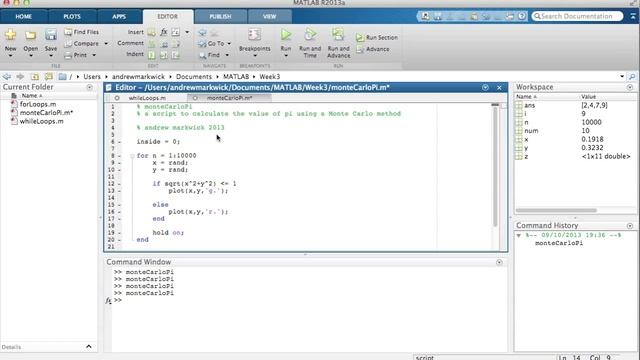The width and height of the screenshot is (640, 360).
Task: Open the Command History actions menu icon
Action: click(630, 226)
